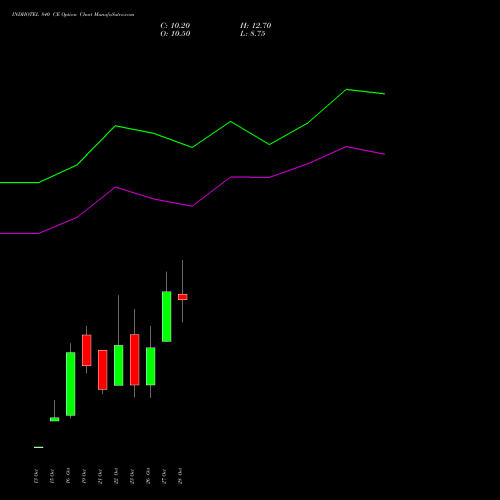Click the 21 Oct date label
Screen dimensions: 500x500
coord(100,476)
